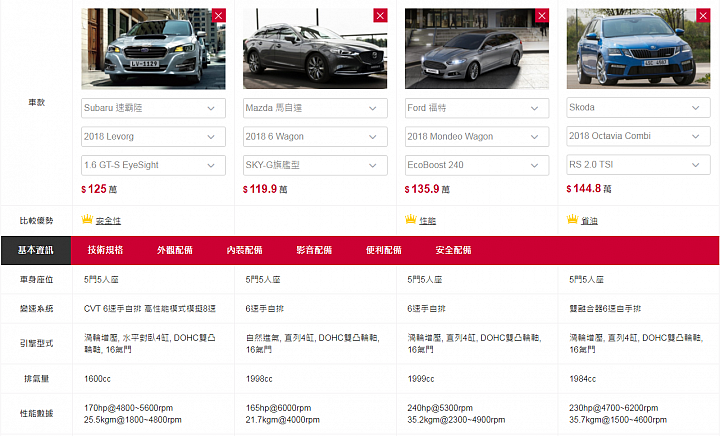720x436 pixels.
Task: Switch to the 內裝配備 tab
Action: coord(244,250)
